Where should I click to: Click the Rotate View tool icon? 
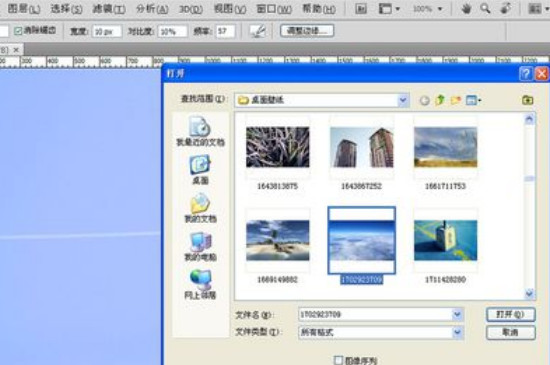click(505, 8)
